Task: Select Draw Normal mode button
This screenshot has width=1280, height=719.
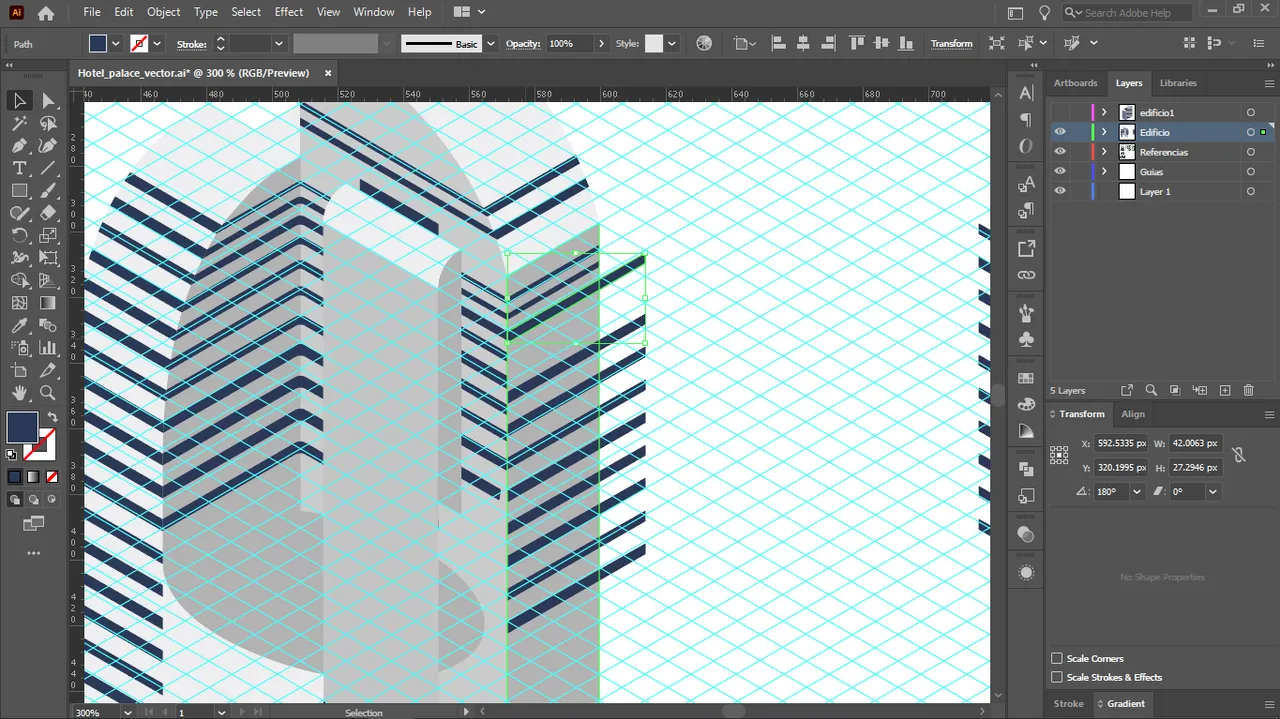Action: (x=15, y=499)
